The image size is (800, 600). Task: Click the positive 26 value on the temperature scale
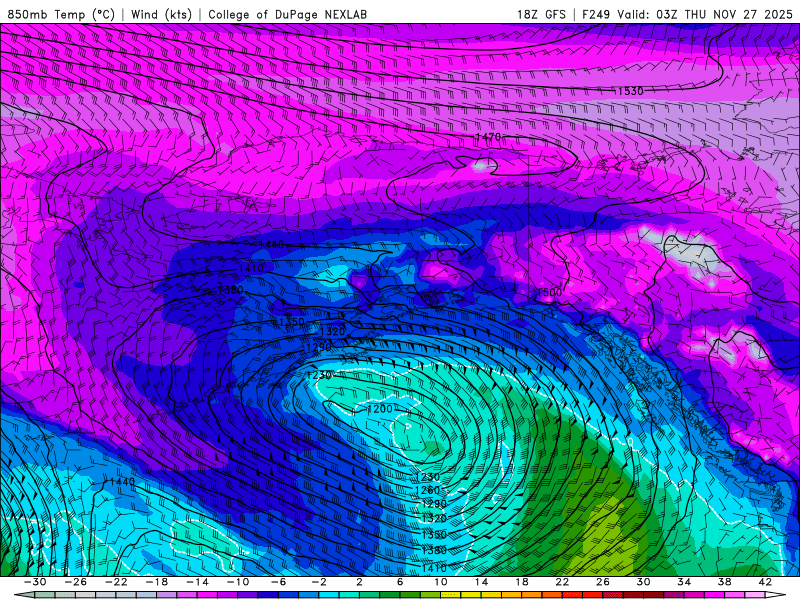[x=603, y=582]
